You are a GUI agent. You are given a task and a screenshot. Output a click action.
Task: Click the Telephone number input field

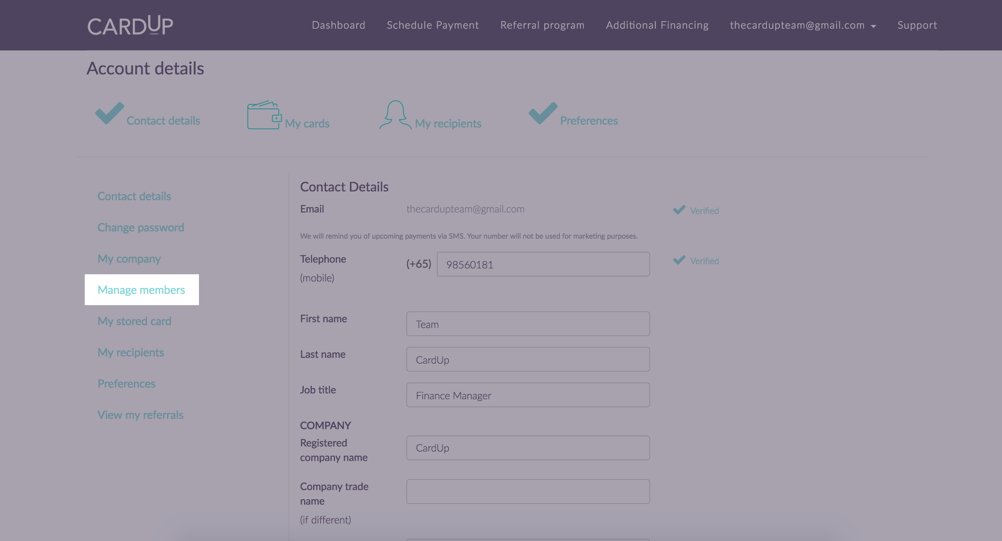pos(542,264)
